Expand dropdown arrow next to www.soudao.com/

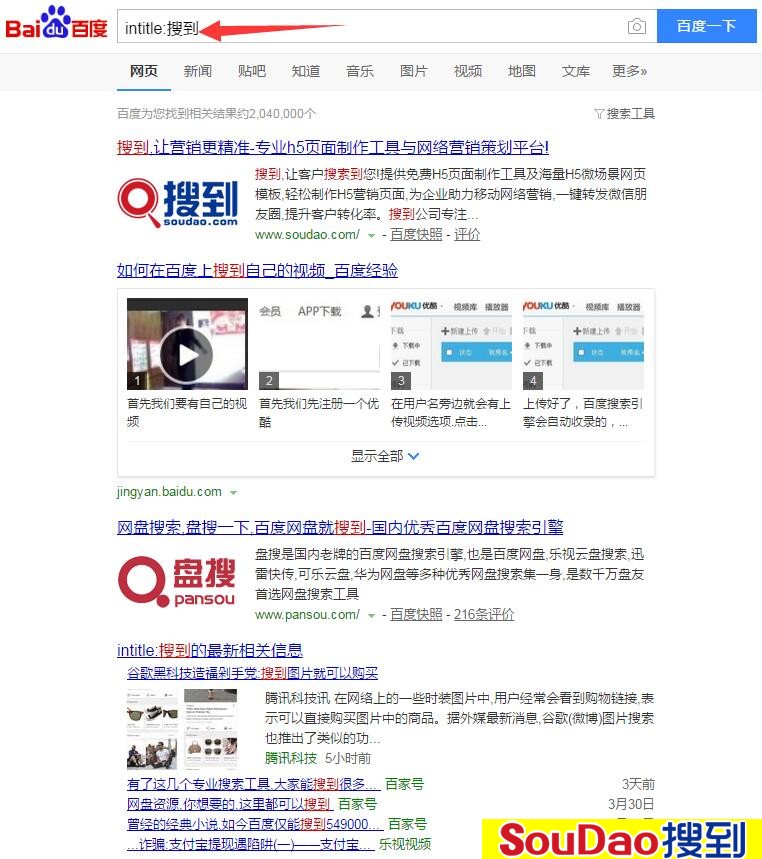371,236
